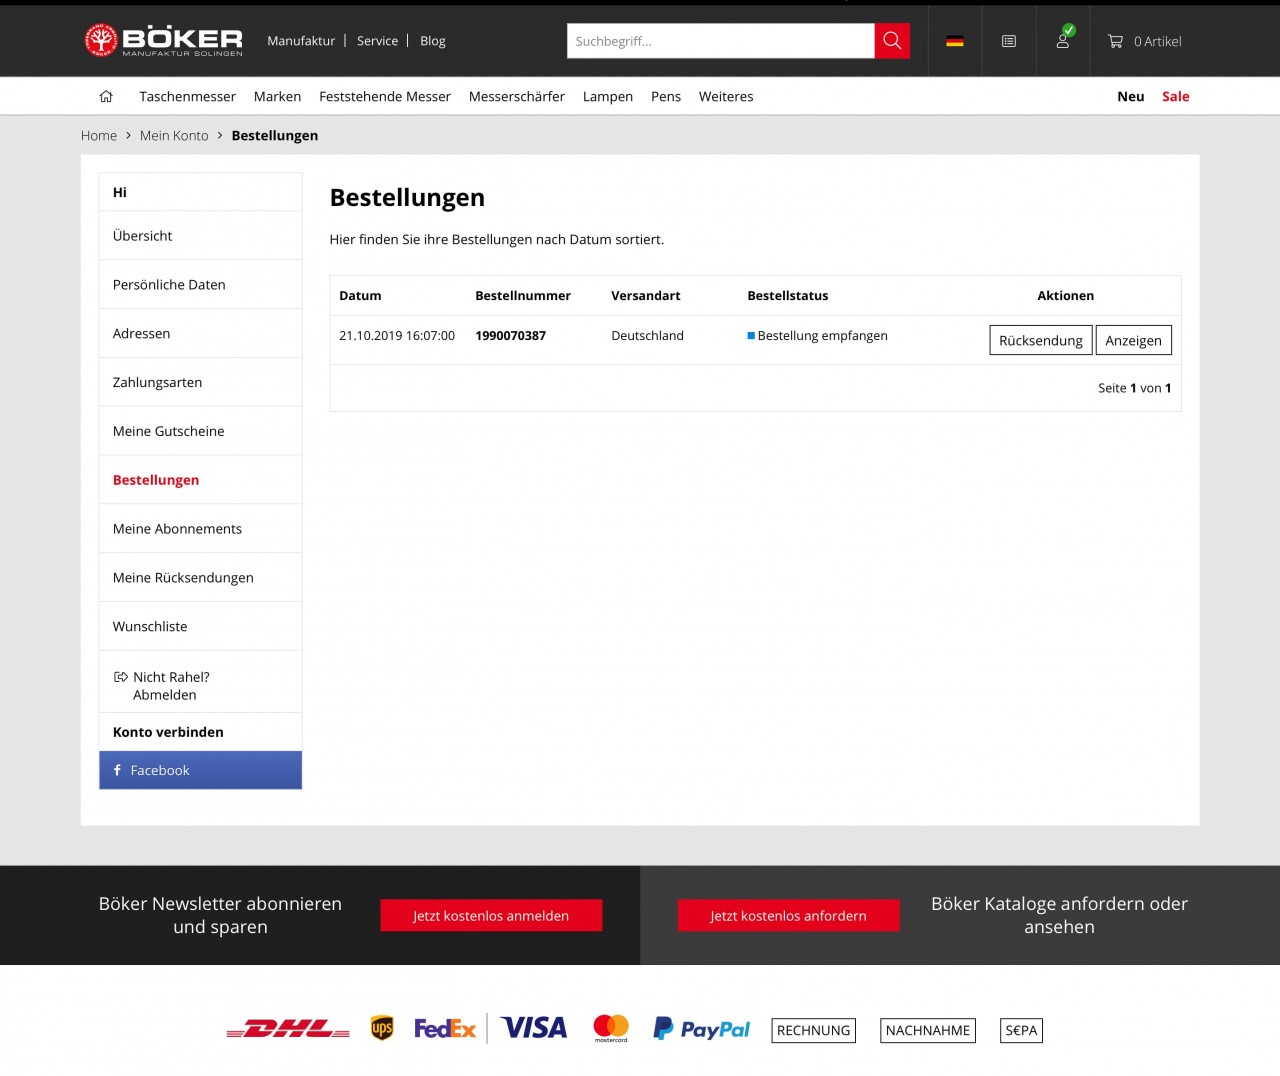This screenshot has height=1076, width=1280.
Task: Open the user account icon
Action: pyautogui.click(x=1063, y=41)
